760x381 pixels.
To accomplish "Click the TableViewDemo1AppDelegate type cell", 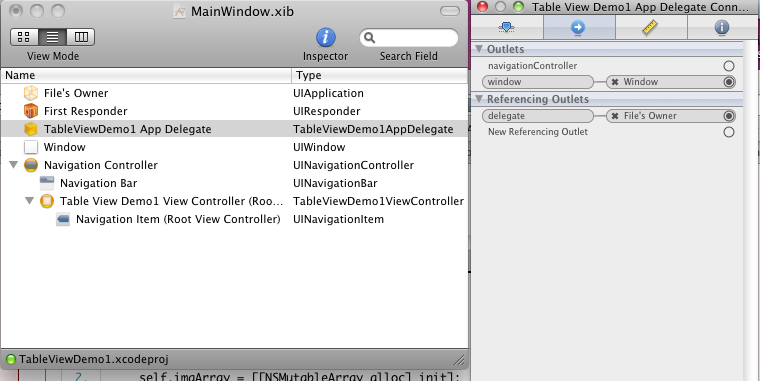I will tap(373, 129).
